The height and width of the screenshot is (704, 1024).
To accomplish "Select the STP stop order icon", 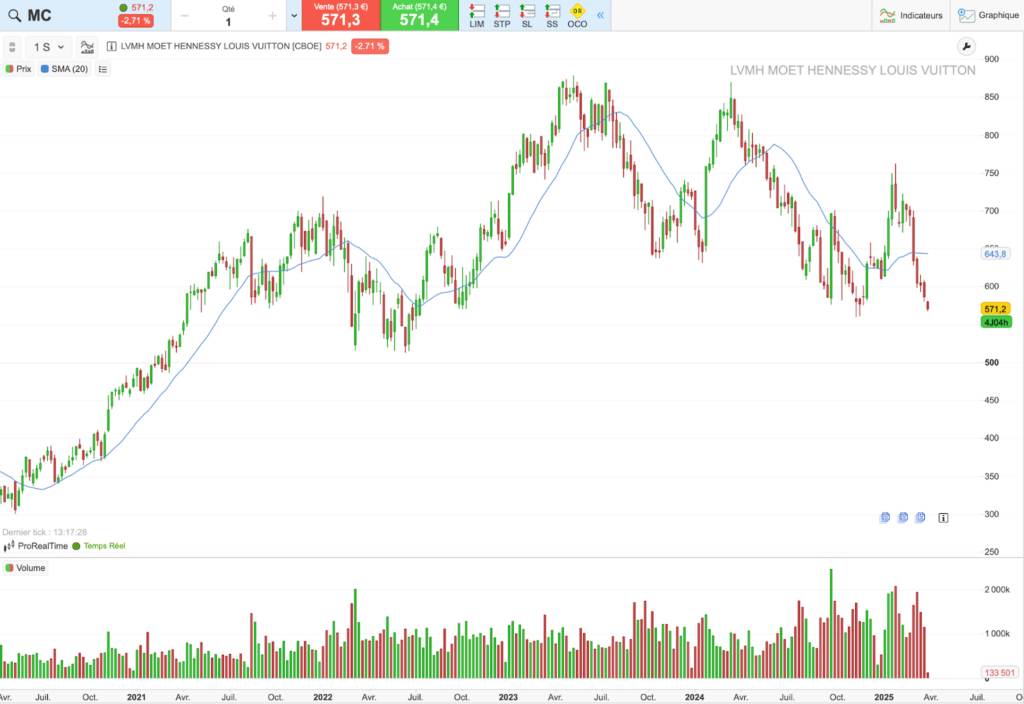I will tap(502, 16).
